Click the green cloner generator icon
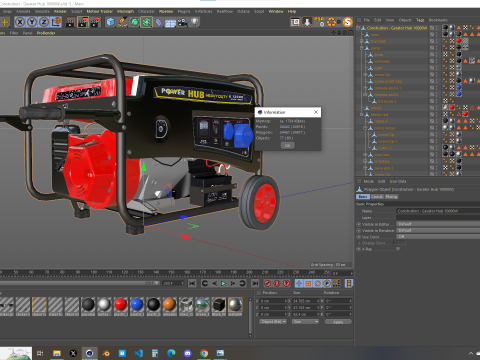This screenshot has height=360, width=480. point(146,22)
